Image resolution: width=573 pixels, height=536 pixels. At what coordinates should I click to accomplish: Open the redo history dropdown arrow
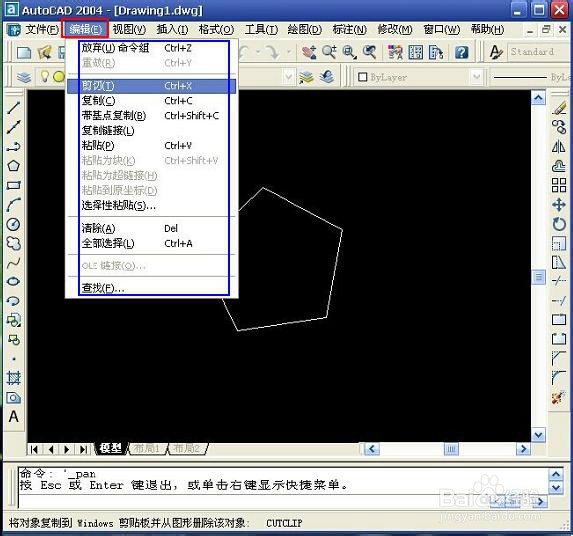289,52
